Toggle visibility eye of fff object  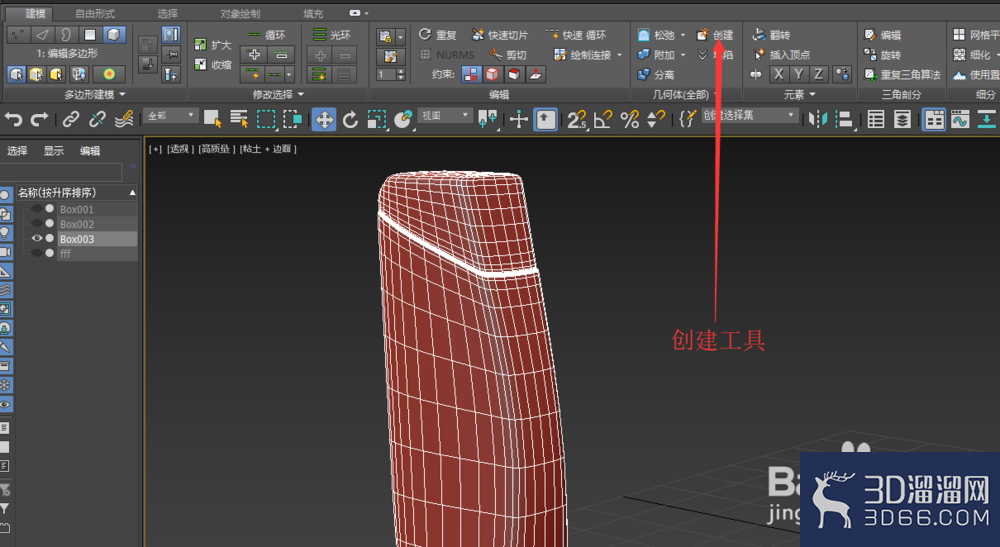[37, 253]
